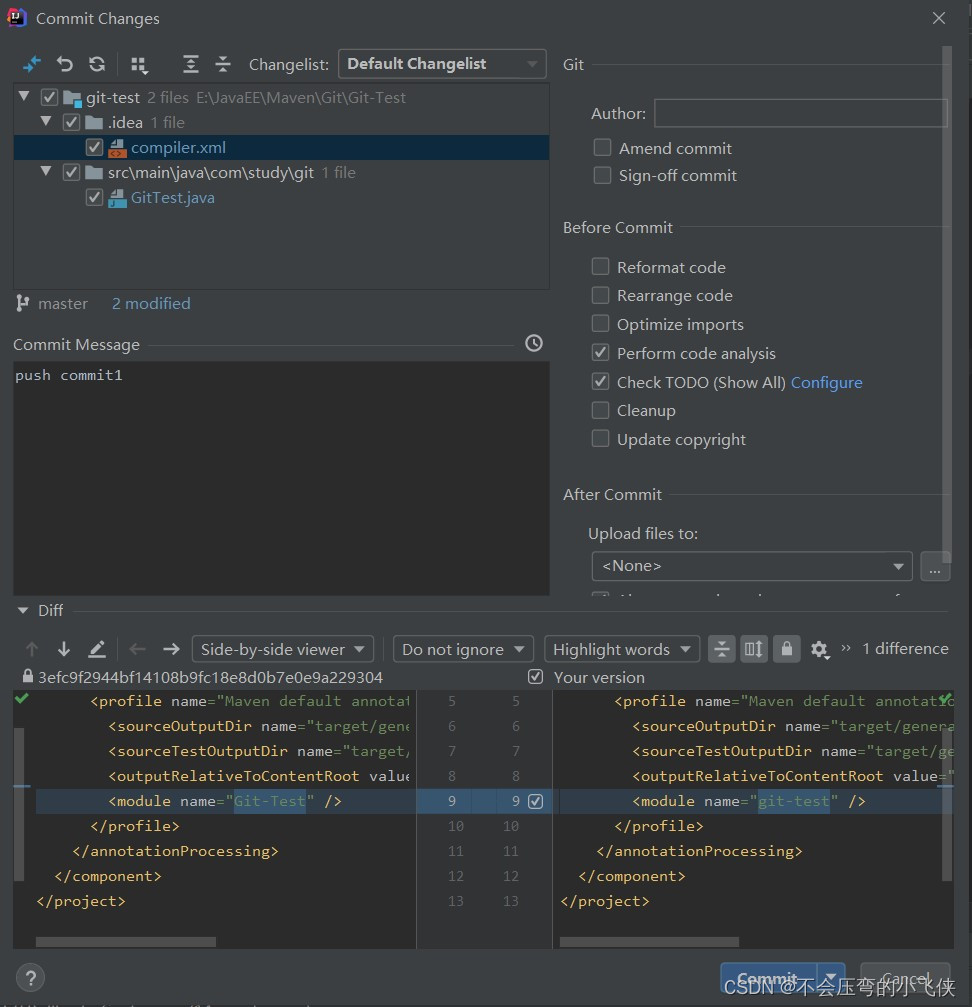Uncheck the git-test root checkbox
972x1007 pixels.
(x=49, y=97)
